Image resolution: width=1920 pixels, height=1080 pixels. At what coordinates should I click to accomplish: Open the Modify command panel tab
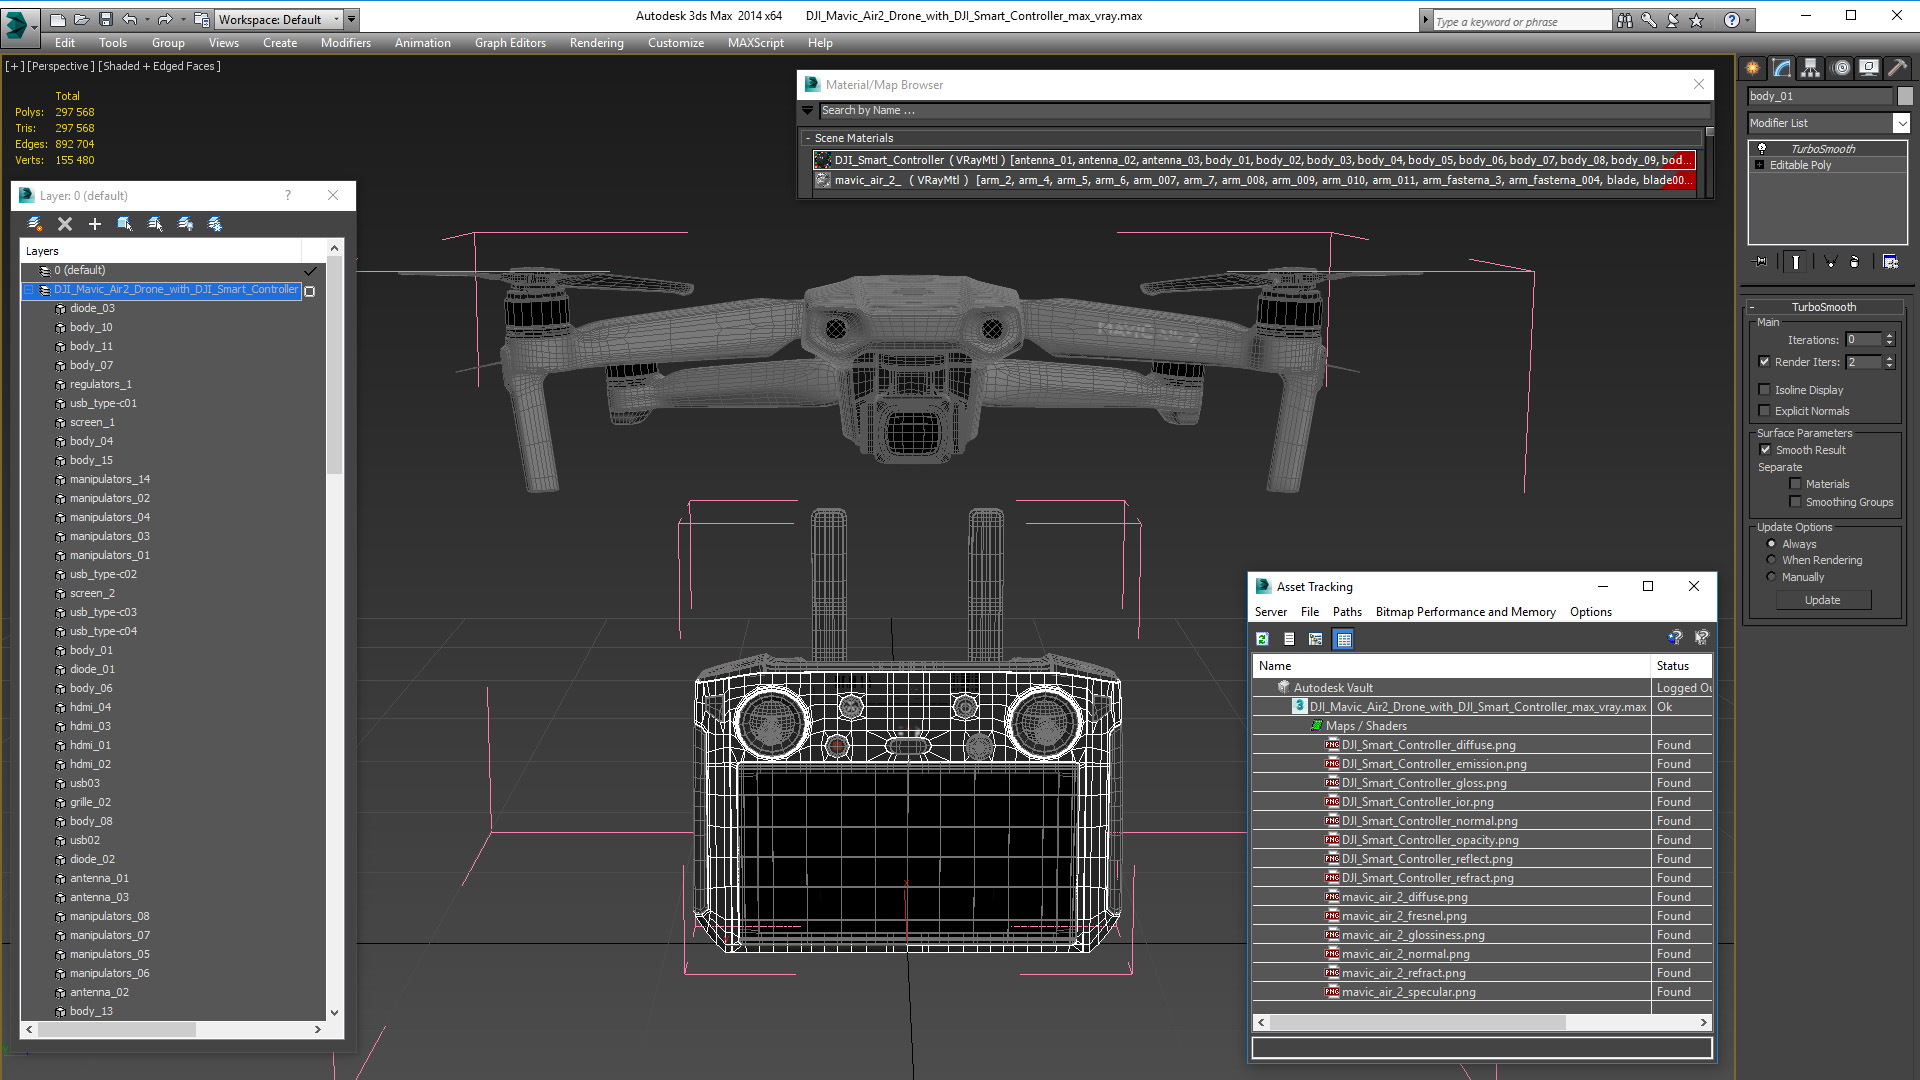(1782, 68)
